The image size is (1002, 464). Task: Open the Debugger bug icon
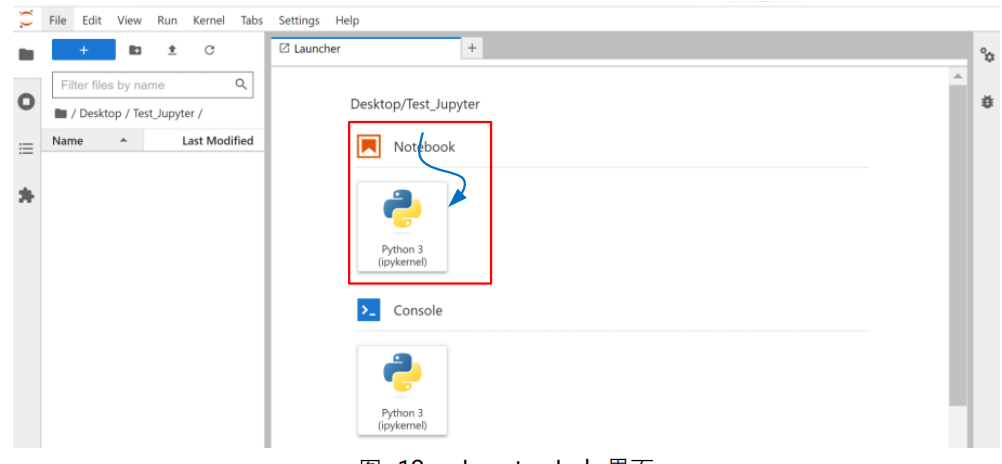[x=987, y=101]
